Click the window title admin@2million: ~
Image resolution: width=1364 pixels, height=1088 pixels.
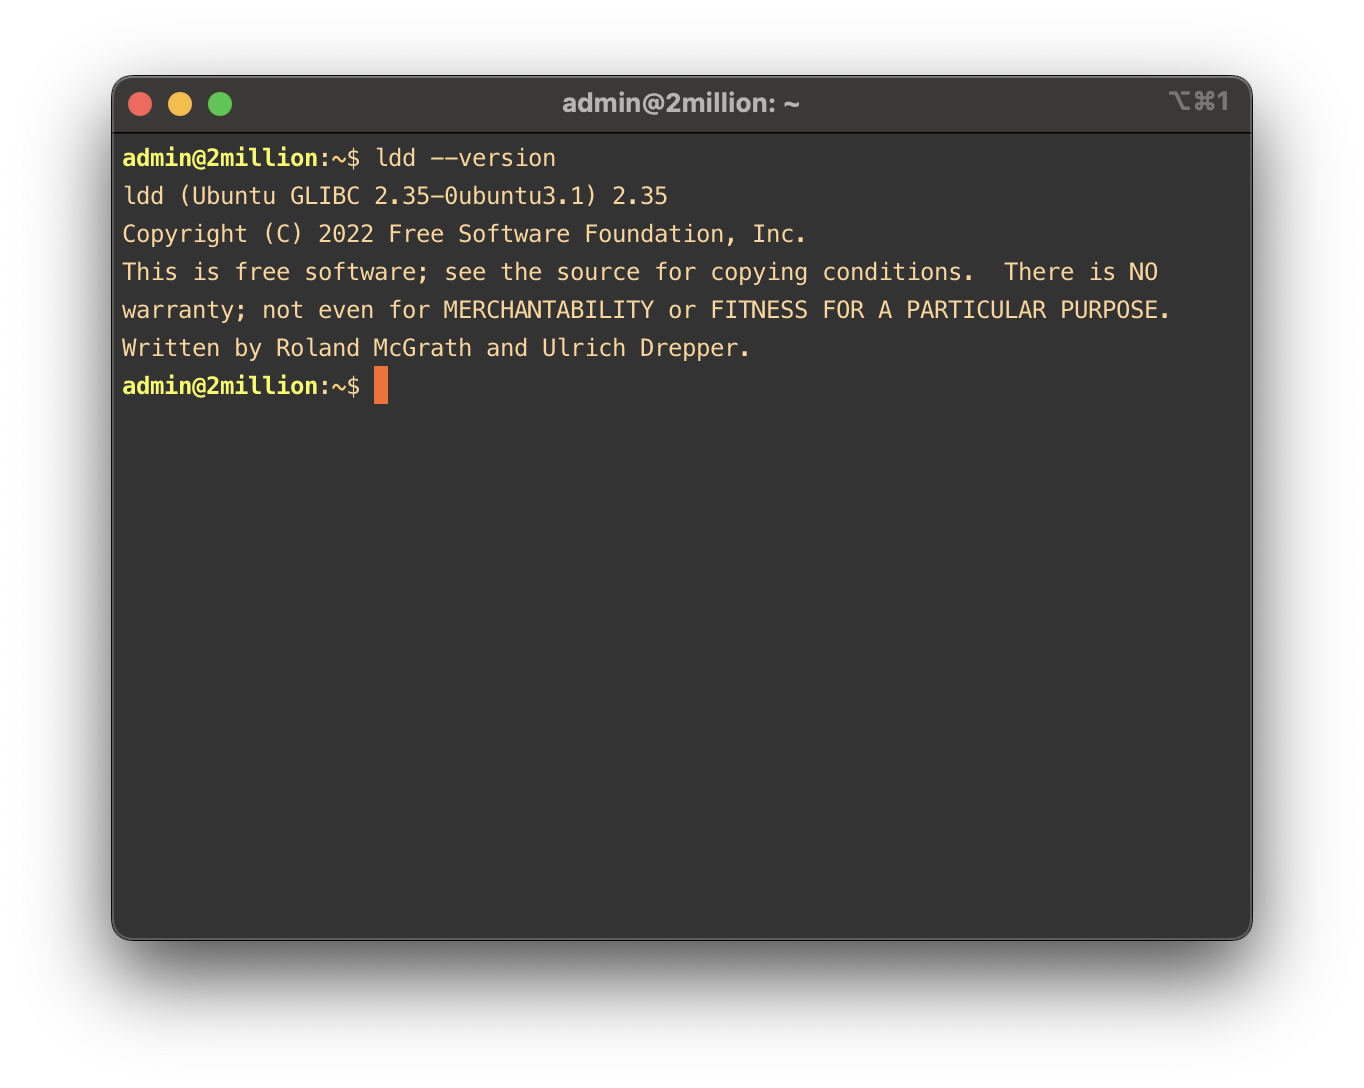tap(680, 104)
